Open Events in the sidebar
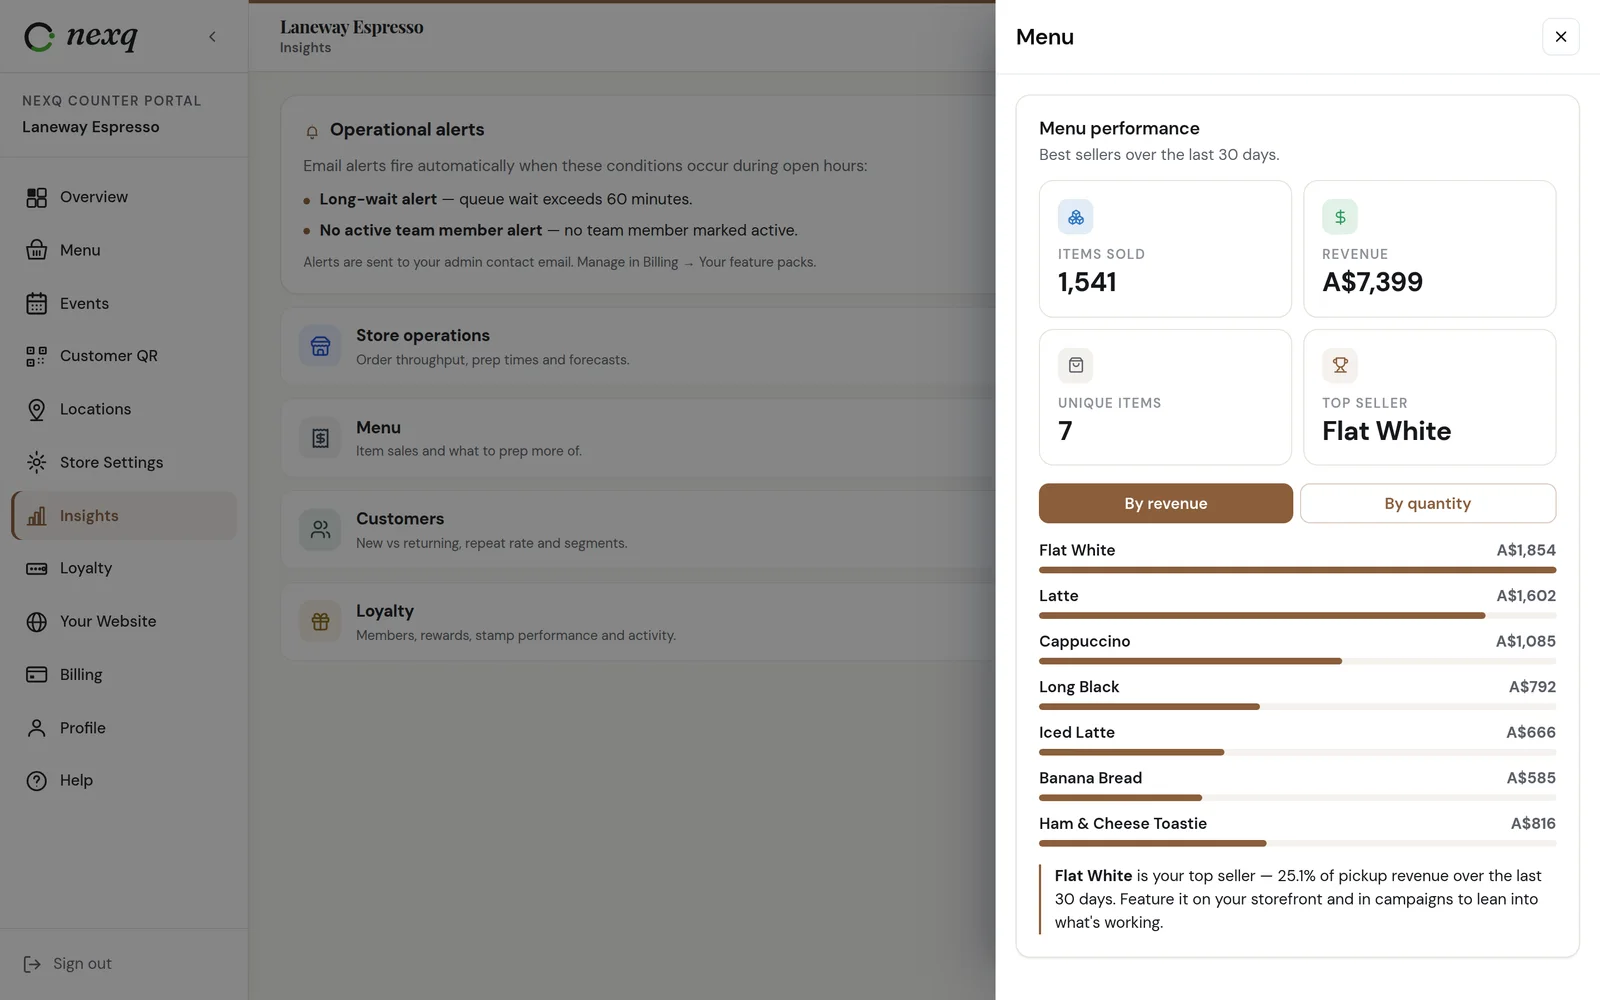The width and height of the screenshot is (1600, 1000). [124, 303]
